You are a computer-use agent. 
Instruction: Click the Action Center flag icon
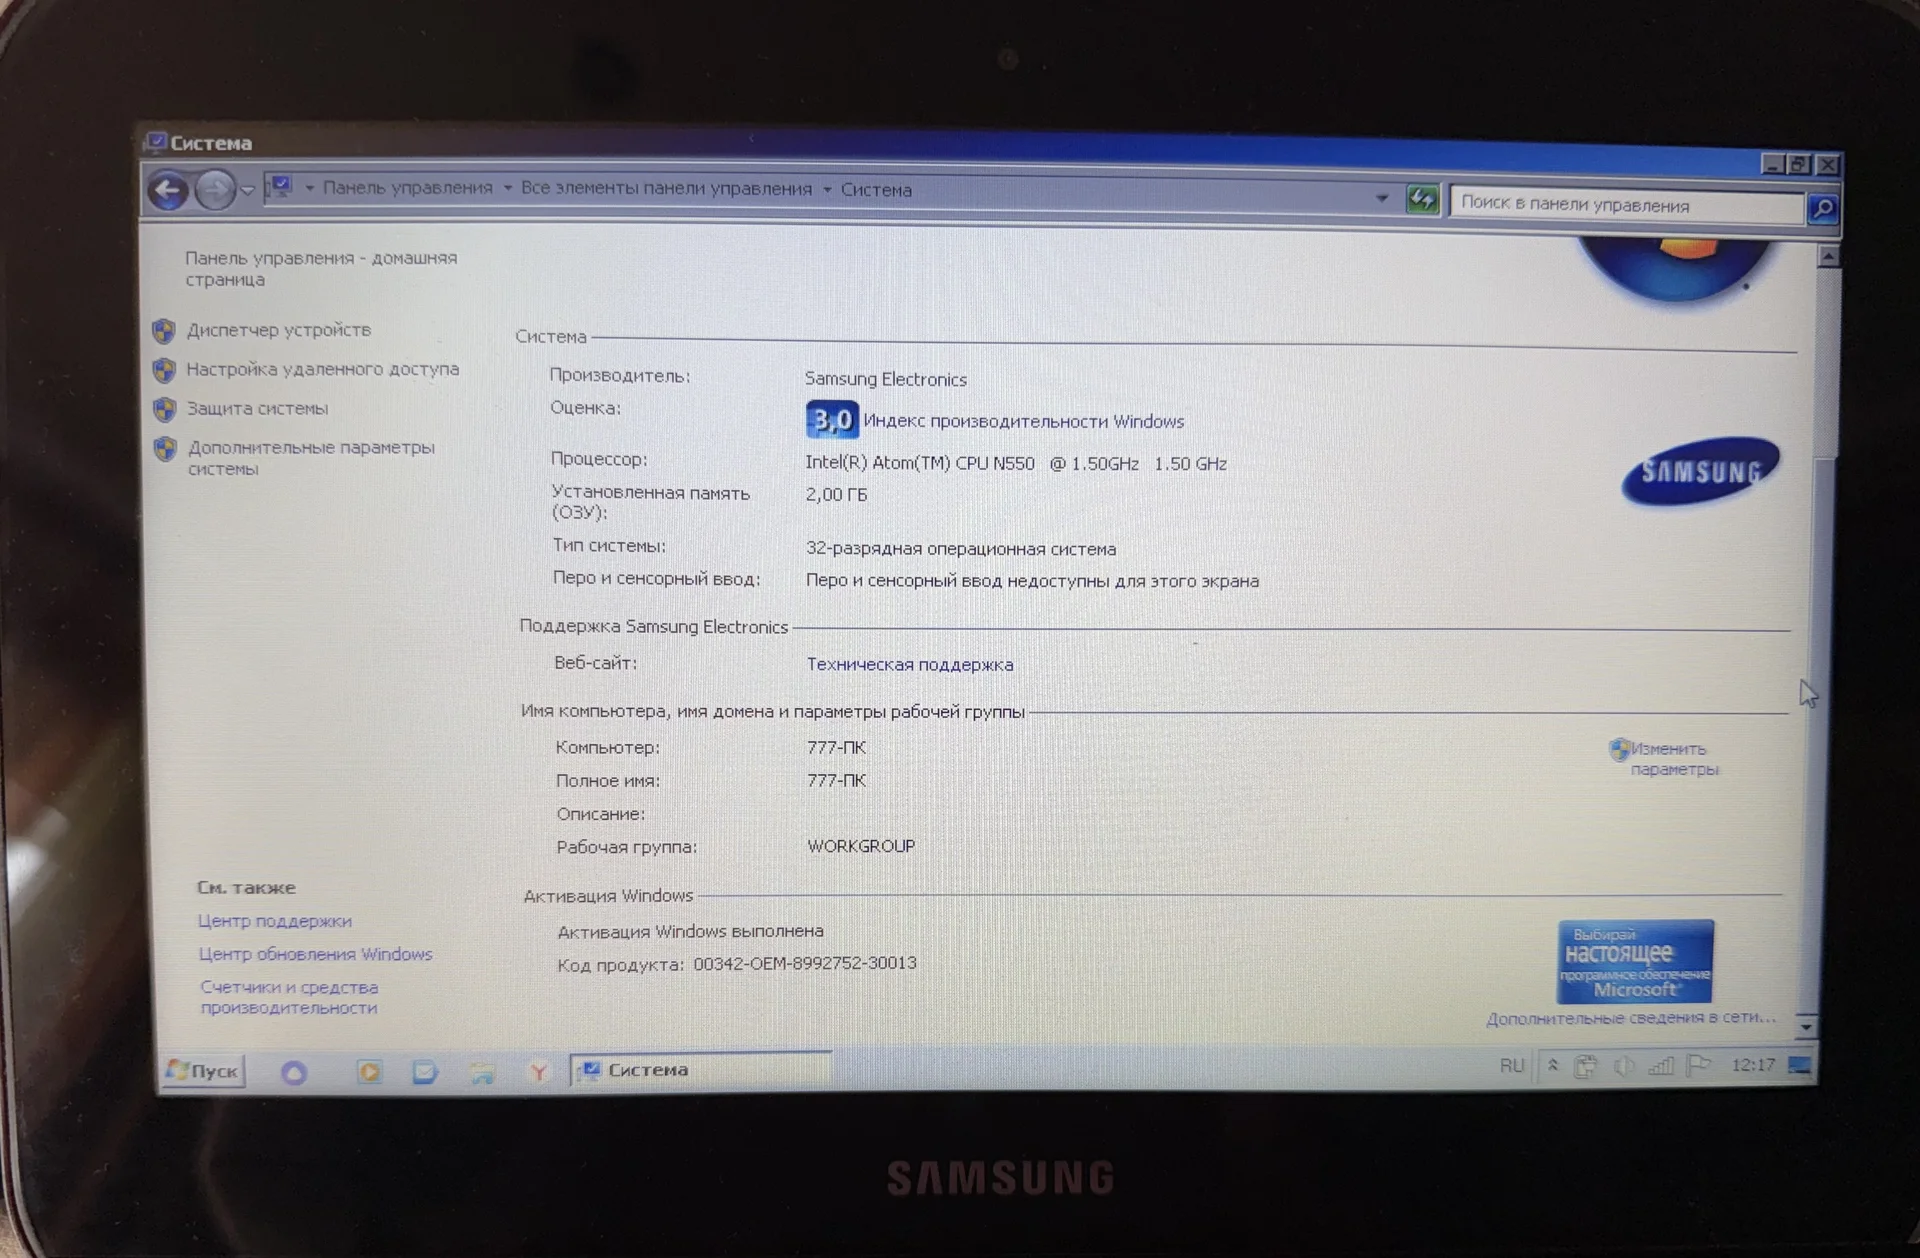coord(1698,1065)
